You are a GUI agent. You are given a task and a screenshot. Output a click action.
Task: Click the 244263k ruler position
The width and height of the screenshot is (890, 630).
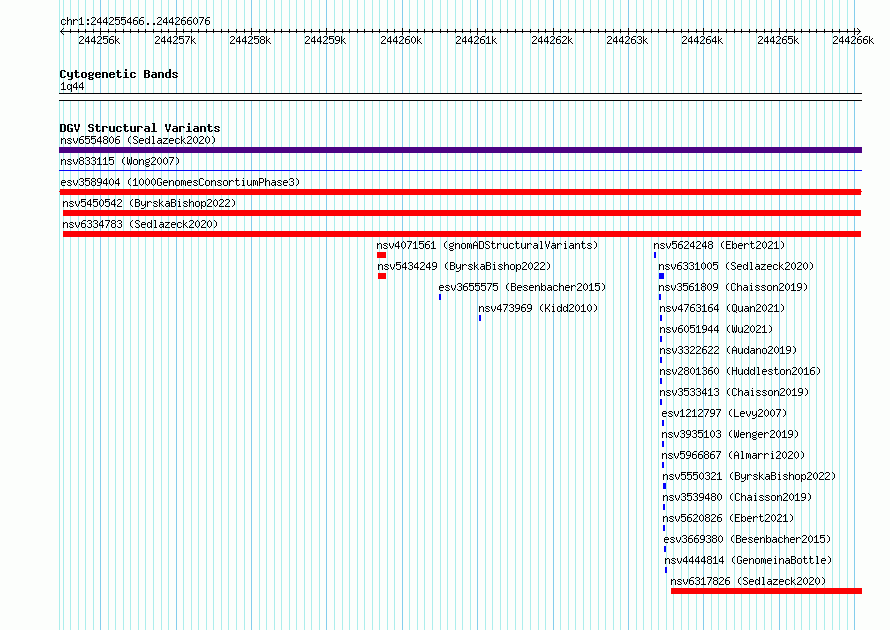[627, 40]
